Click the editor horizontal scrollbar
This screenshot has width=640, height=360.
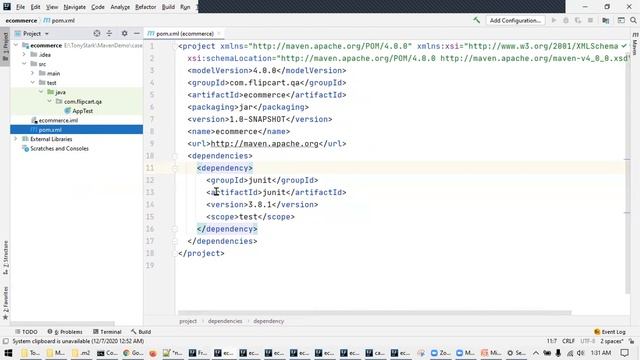point(374,313)
